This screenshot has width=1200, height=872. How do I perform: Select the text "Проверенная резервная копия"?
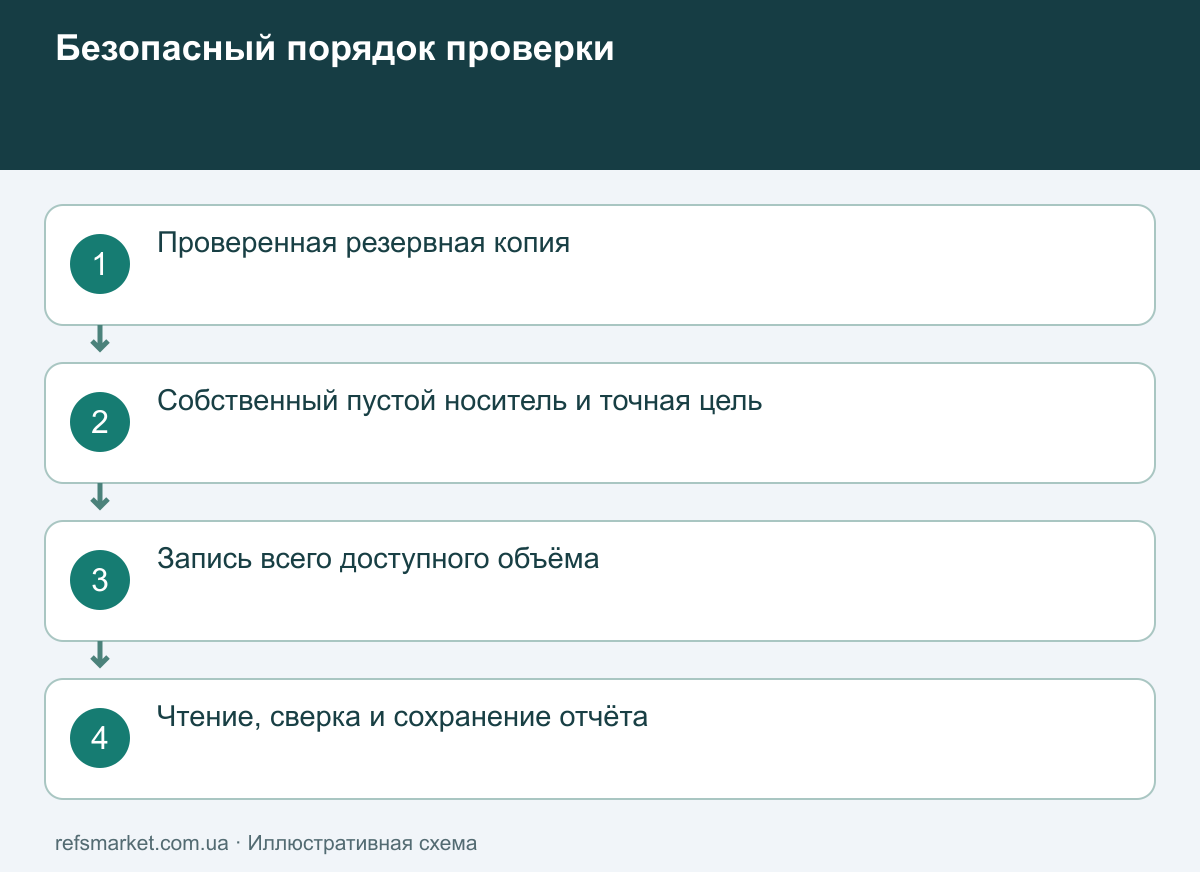[x=364, y=243]
